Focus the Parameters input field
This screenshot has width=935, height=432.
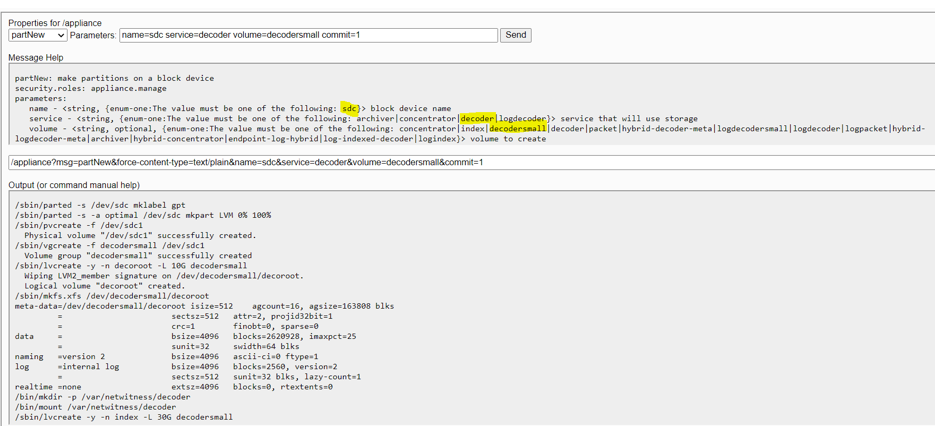pyautogui.click(x=308, y=35)
